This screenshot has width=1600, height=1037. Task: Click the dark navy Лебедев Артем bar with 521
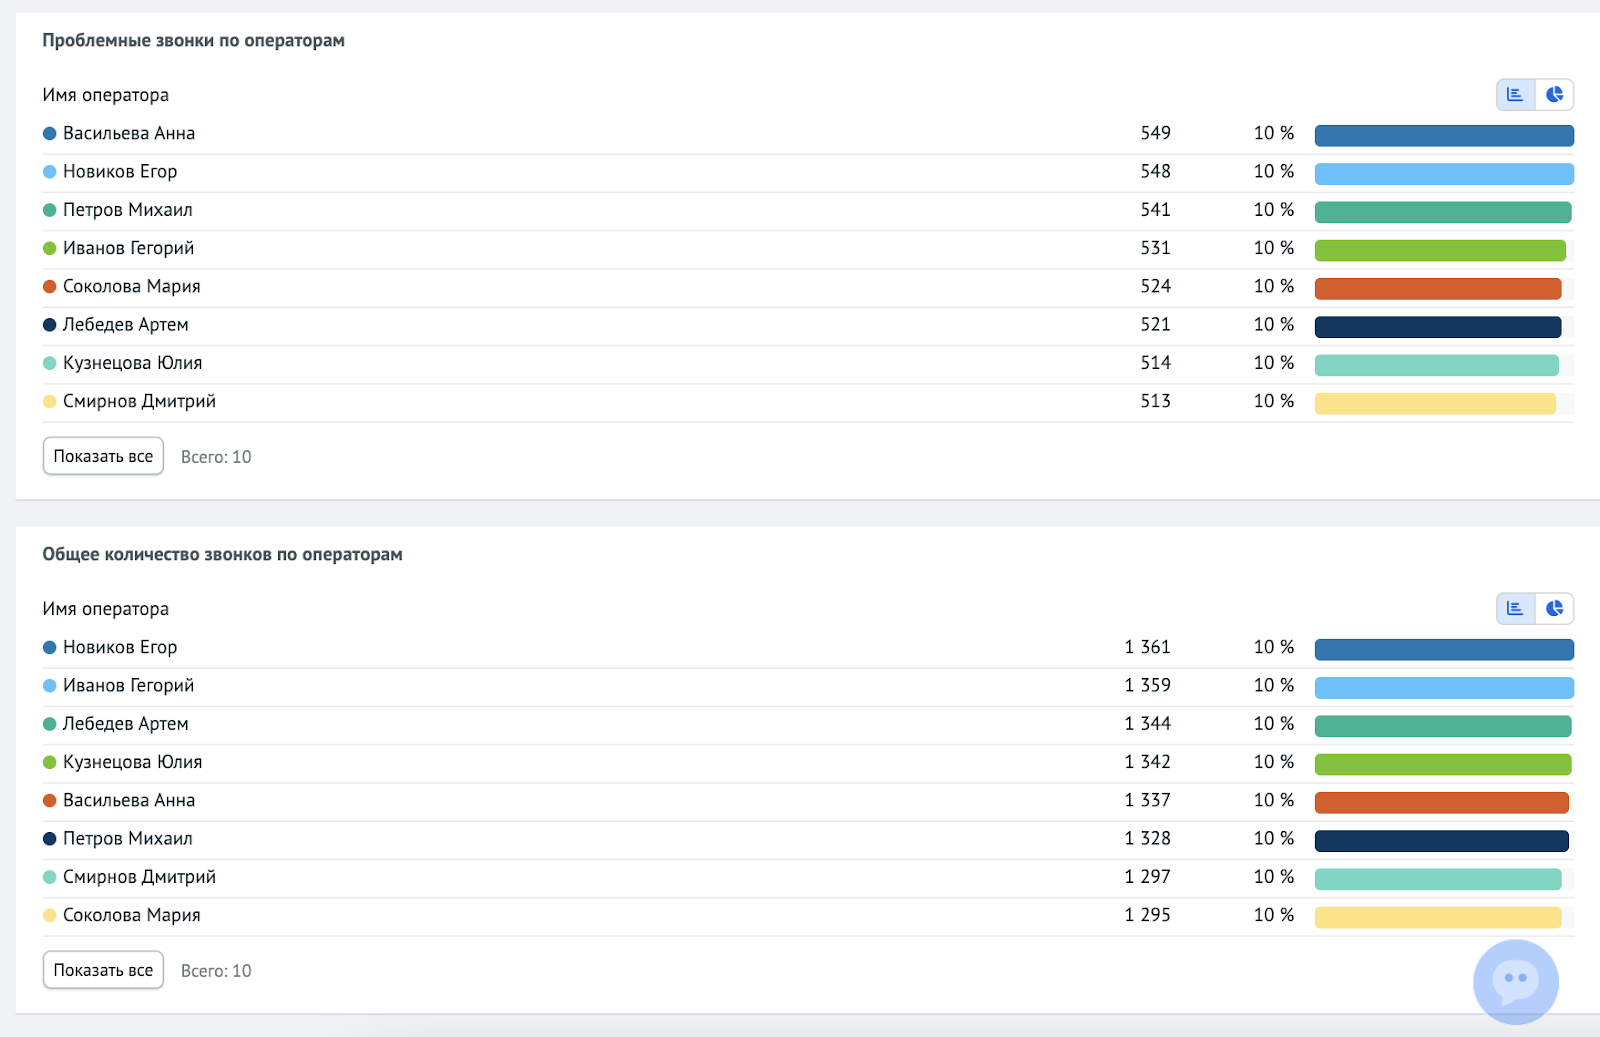1438,327
